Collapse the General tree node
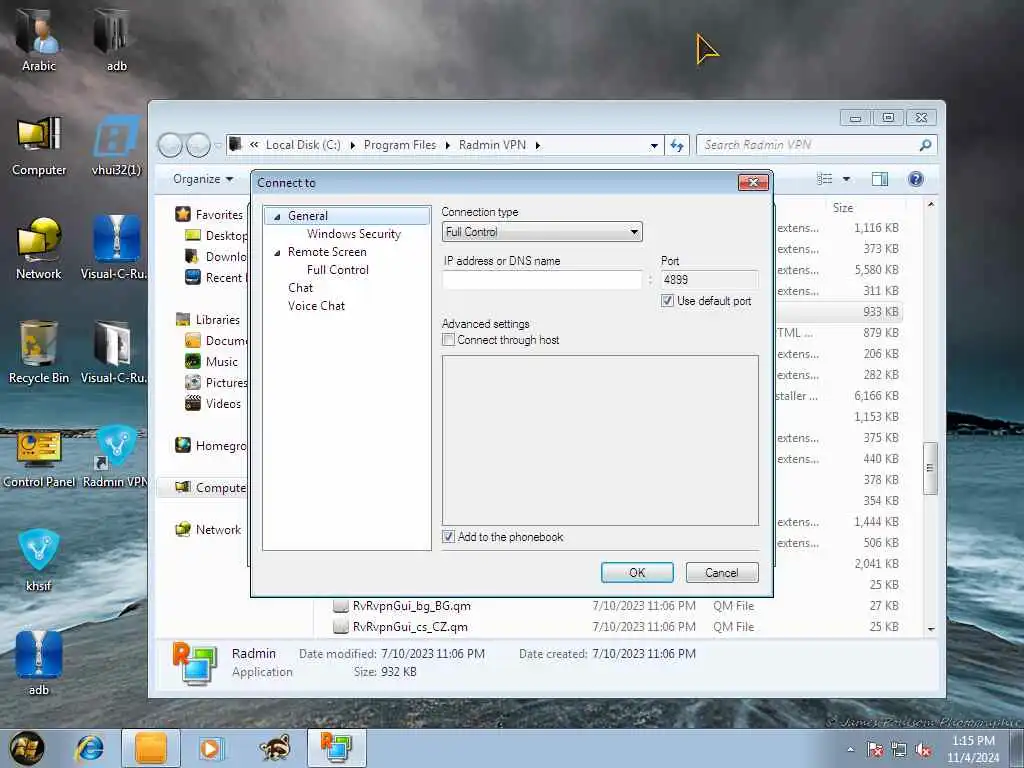 tap(277, 216)
